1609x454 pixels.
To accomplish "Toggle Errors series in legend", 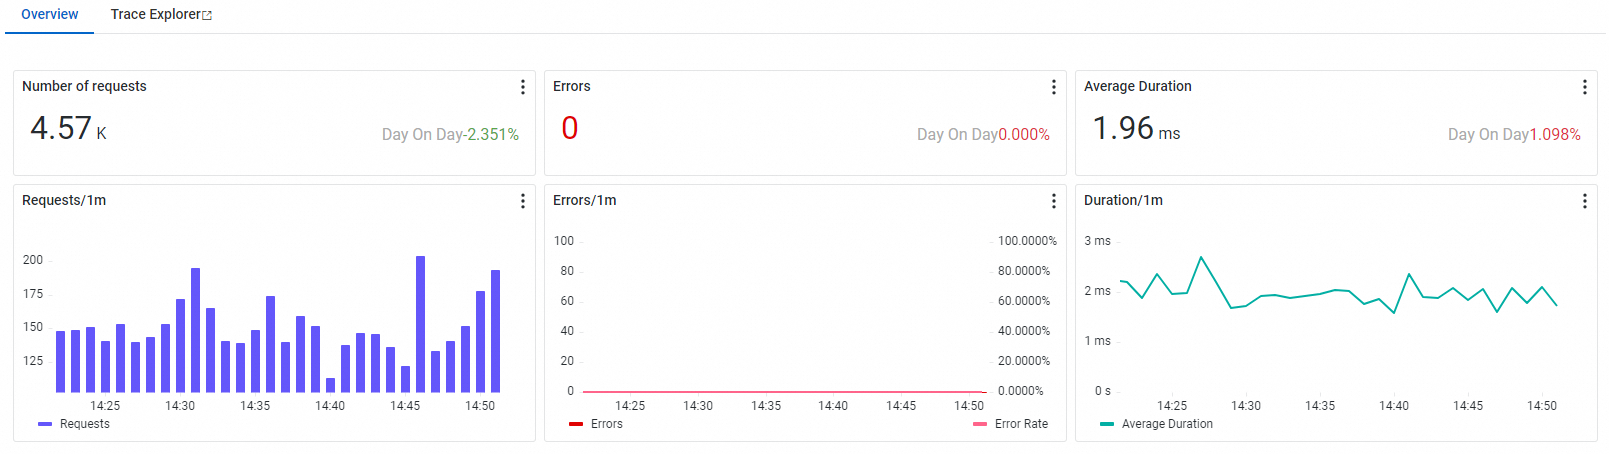I will [606, 424].
